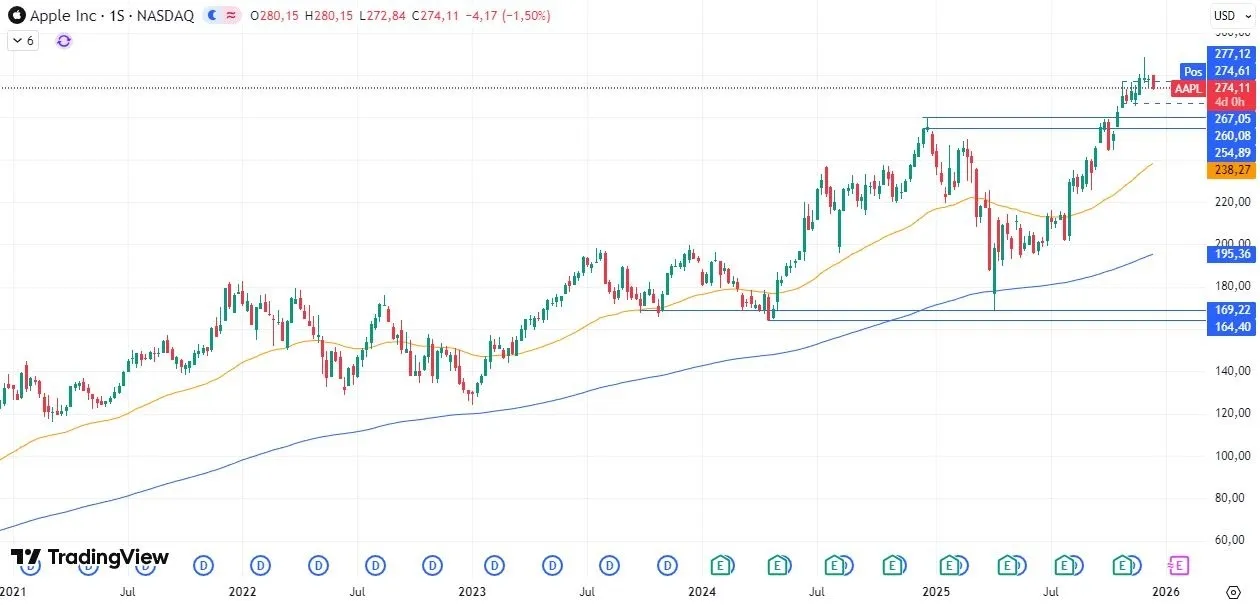Collapse the indicators list using the chevron next to 6

(x=18, y=41)
